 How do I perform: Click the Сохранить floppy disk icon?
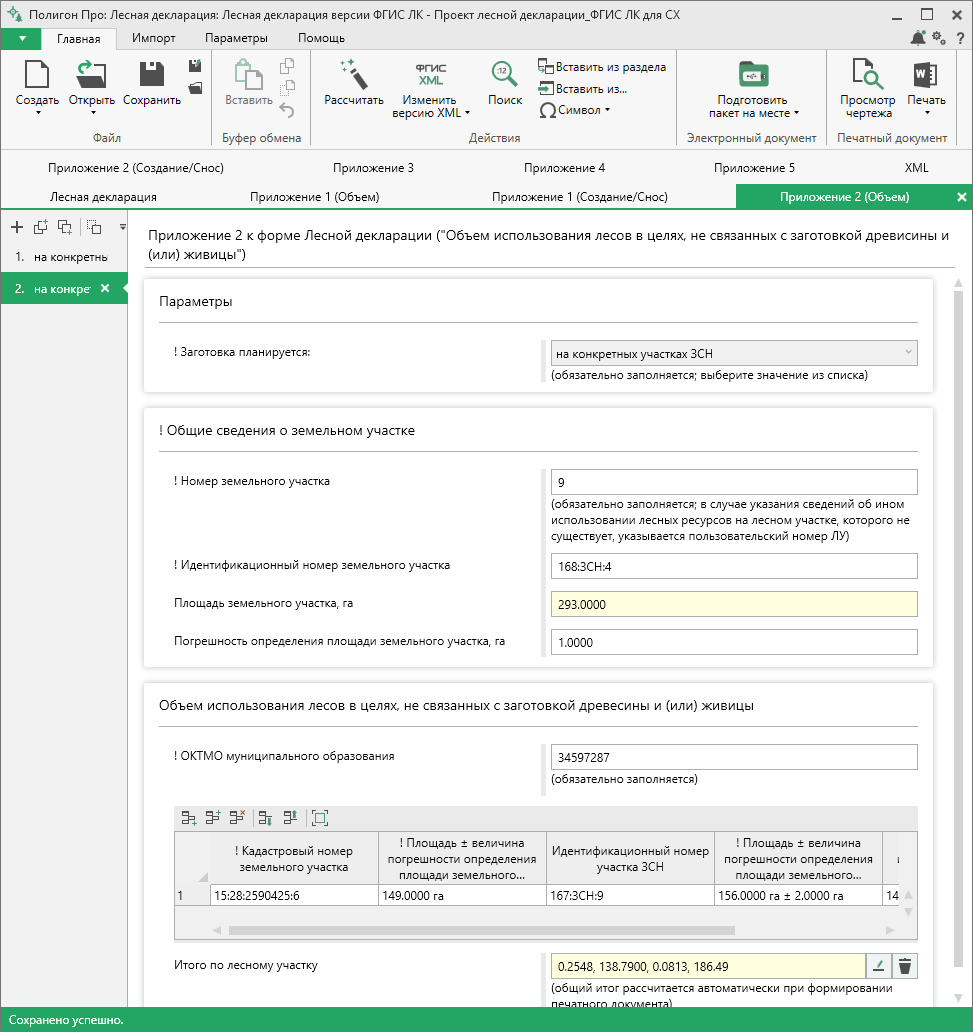click(x=151, y=74)
